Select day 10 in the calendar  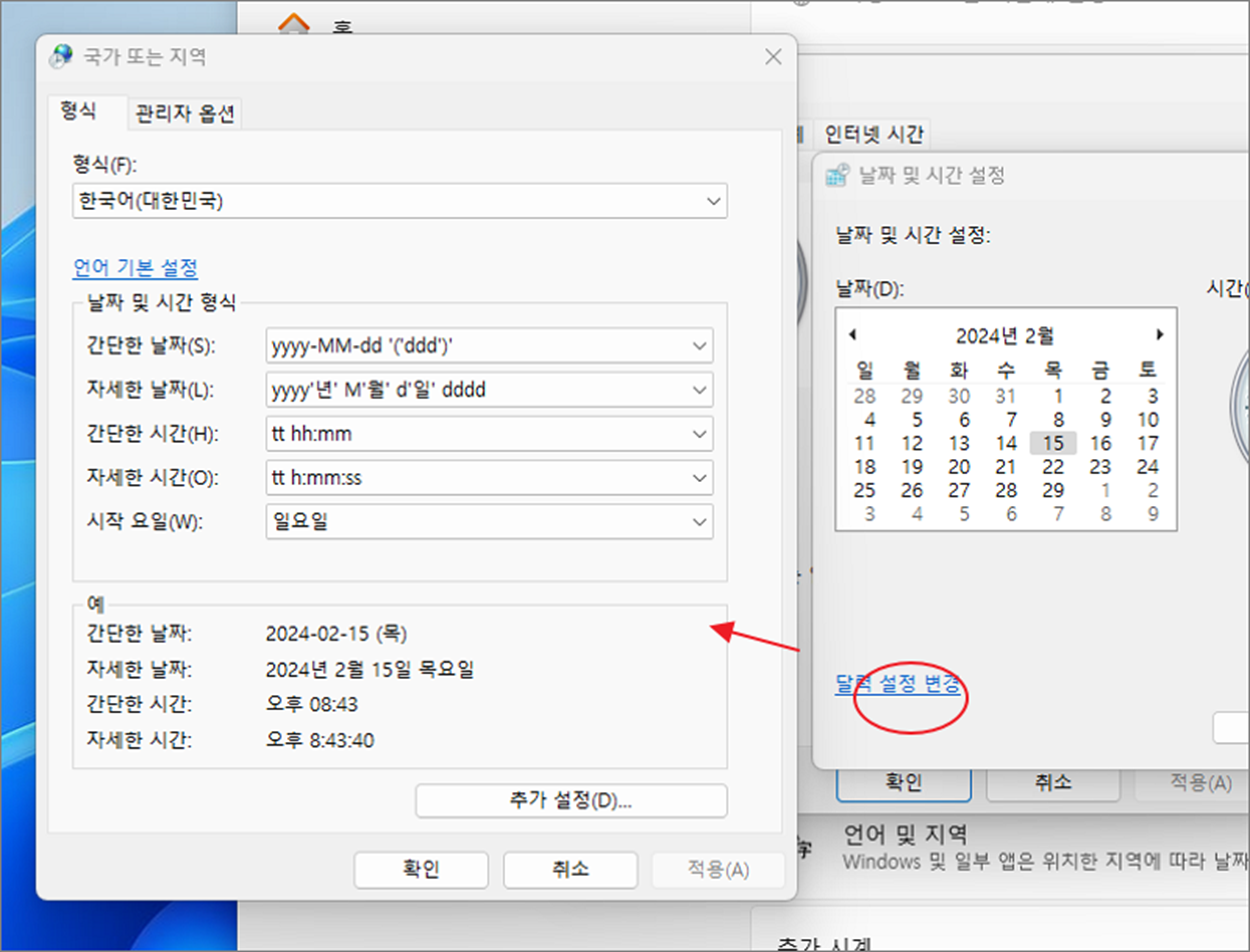1148,419
